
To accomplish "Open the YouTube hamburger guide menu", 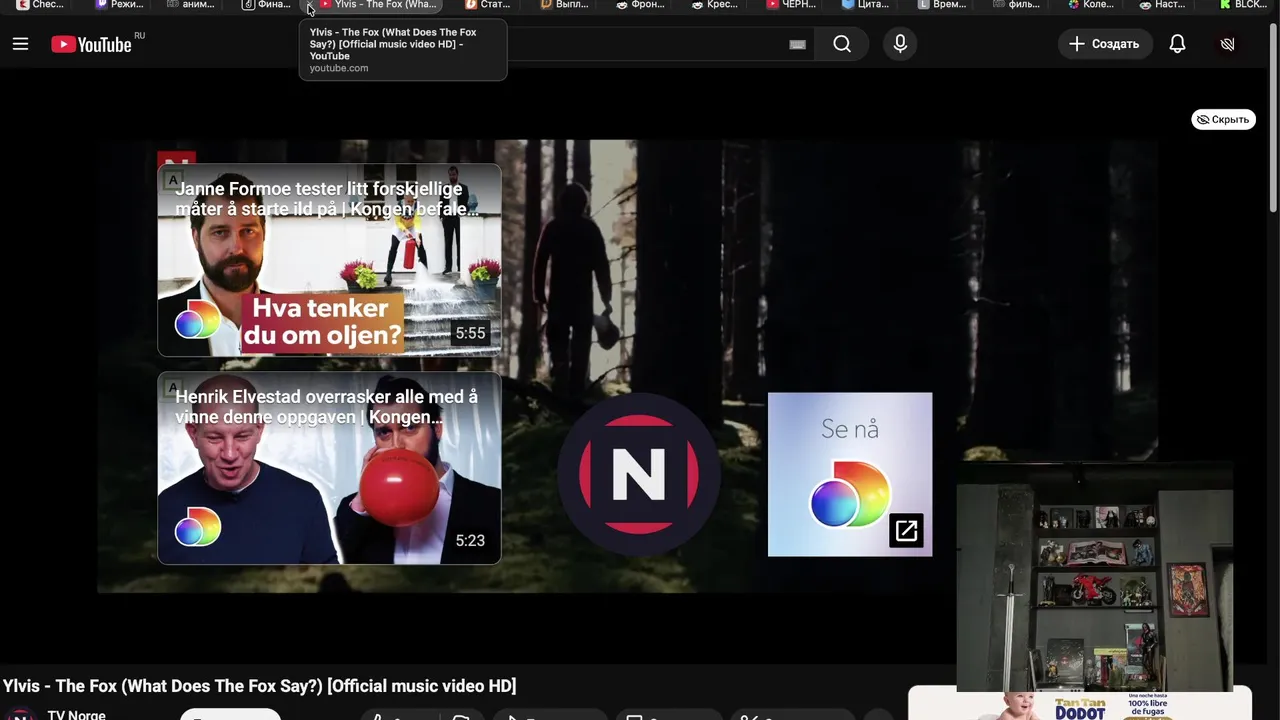I will pyautogui.click(x=20, y=44).
